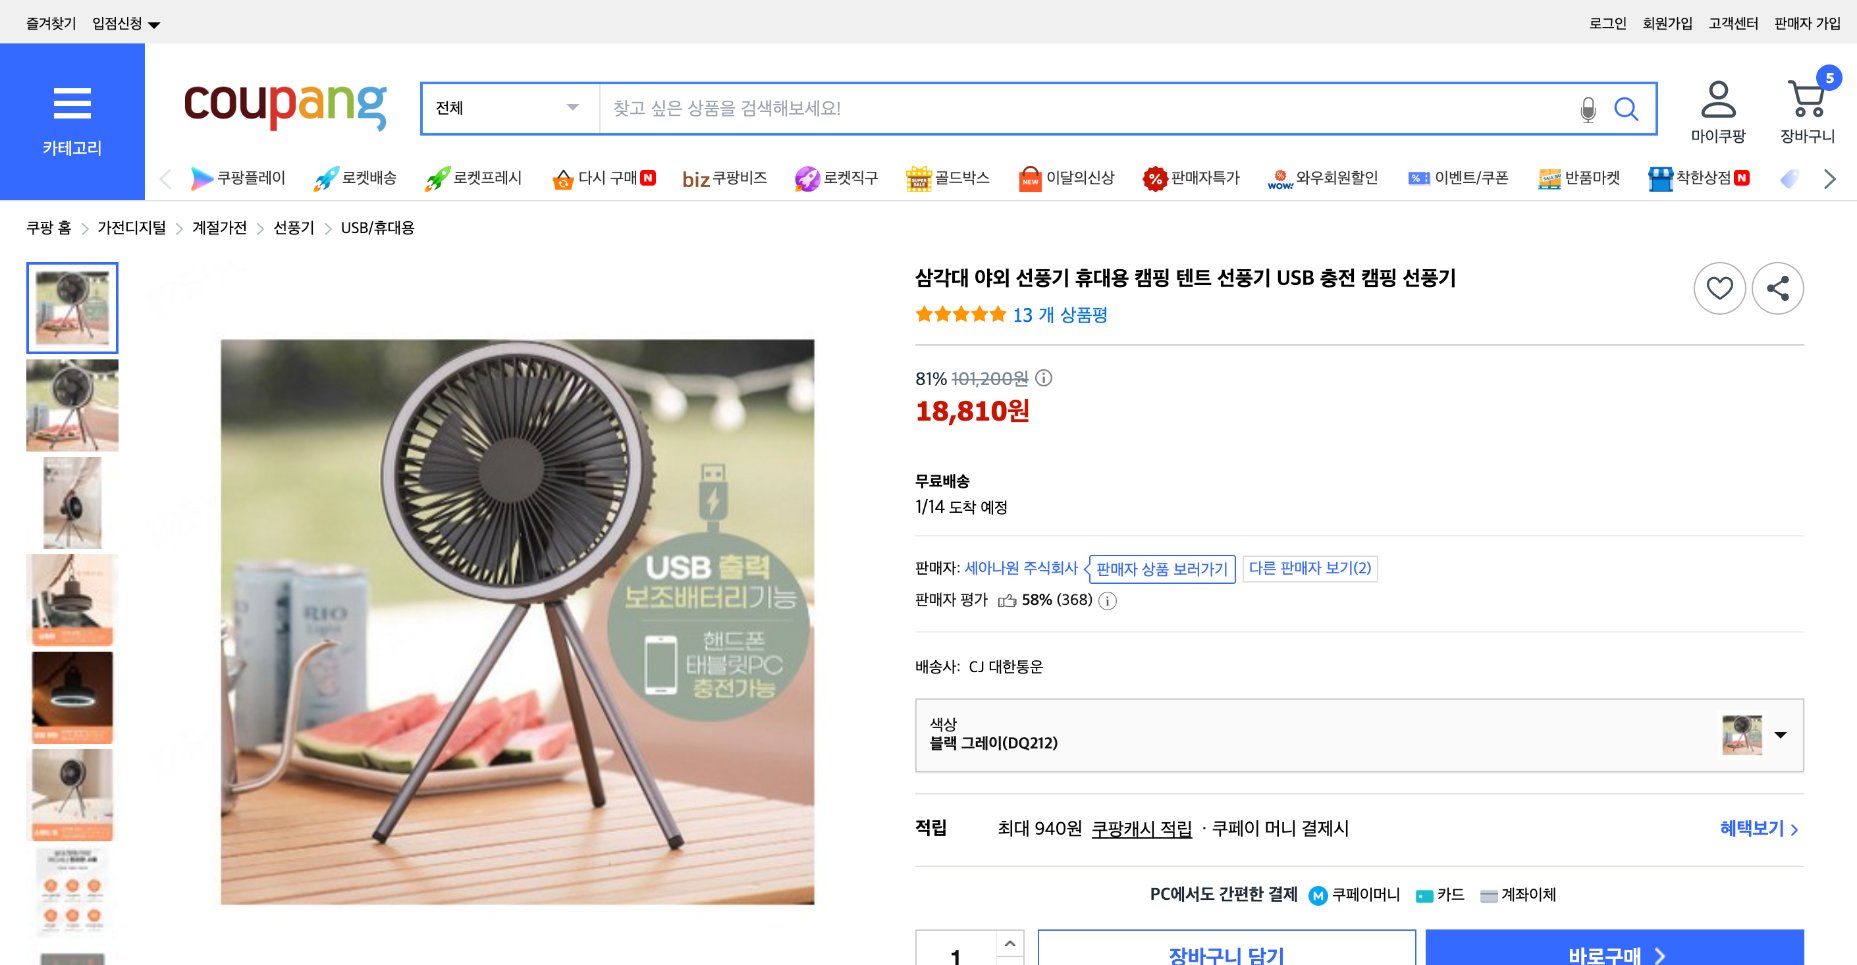Open 고객센터 from the top menu
This screenshot has height=965, width=1857.
coord(1734,21)
